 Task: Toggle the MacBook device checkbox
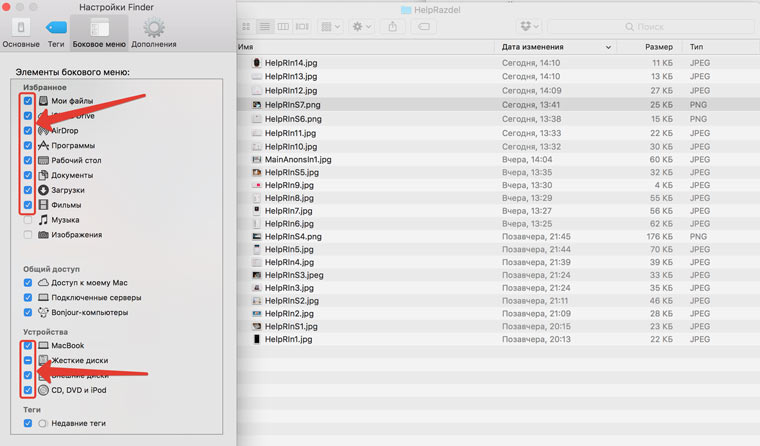click(28, 346)
